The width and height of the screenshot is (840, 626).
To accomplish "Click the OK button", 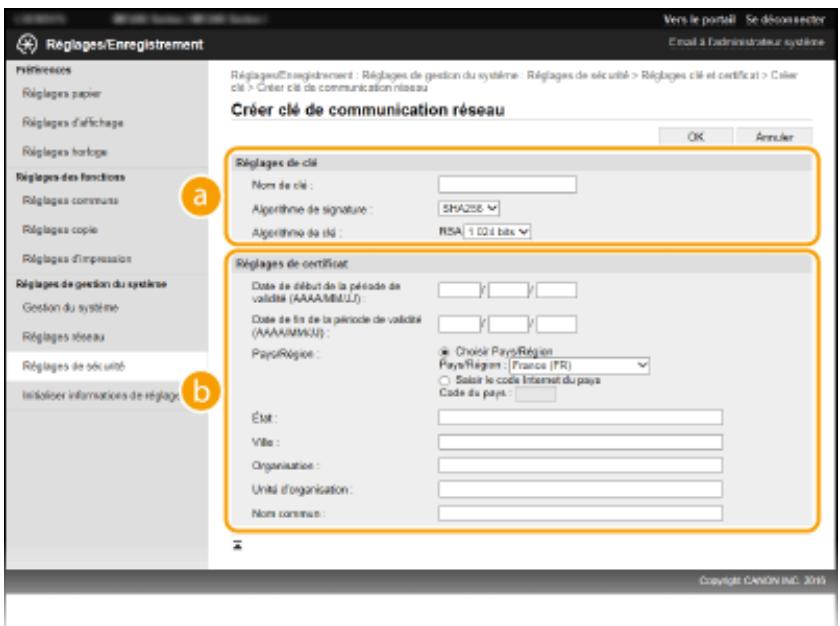I will pos(695,137).
